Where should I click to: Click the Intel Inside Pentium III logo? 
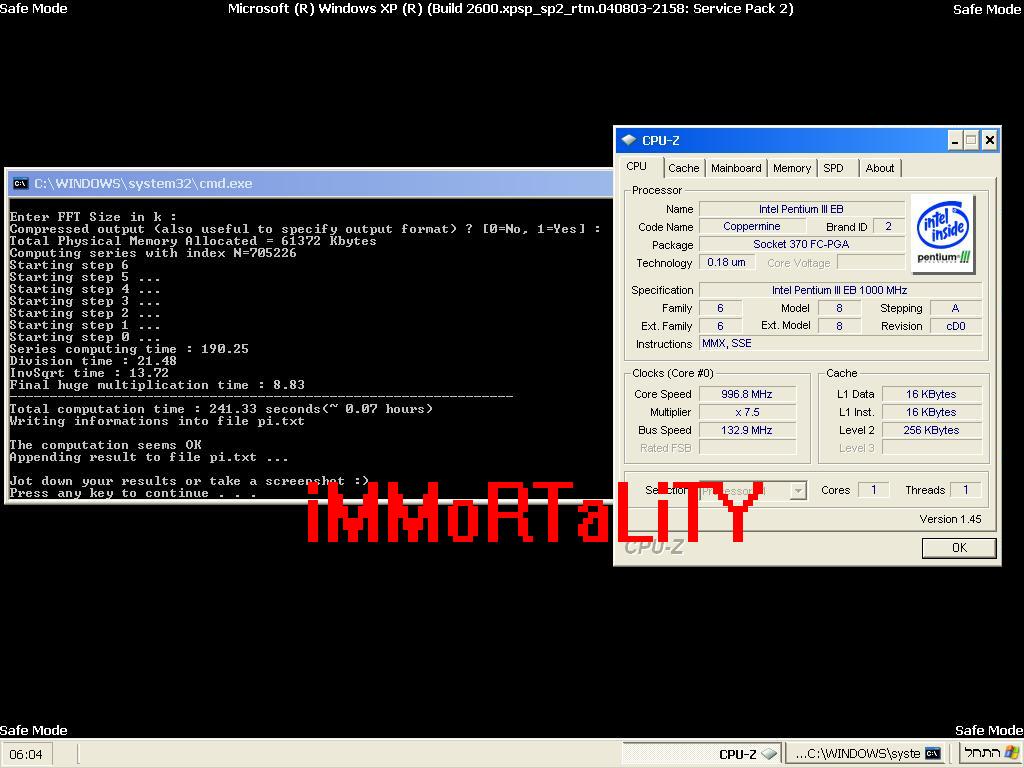click(942, 234)
